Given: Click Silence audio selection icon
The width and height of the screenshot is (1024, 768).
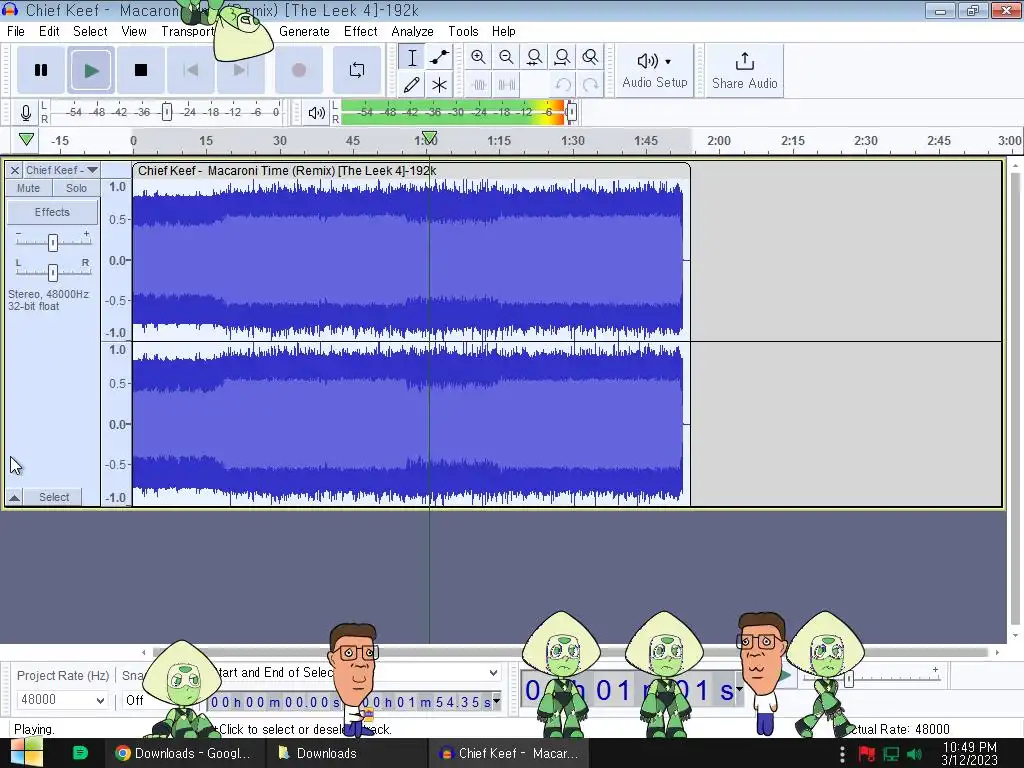Looking at the screenshot, I should coord(506,85).
